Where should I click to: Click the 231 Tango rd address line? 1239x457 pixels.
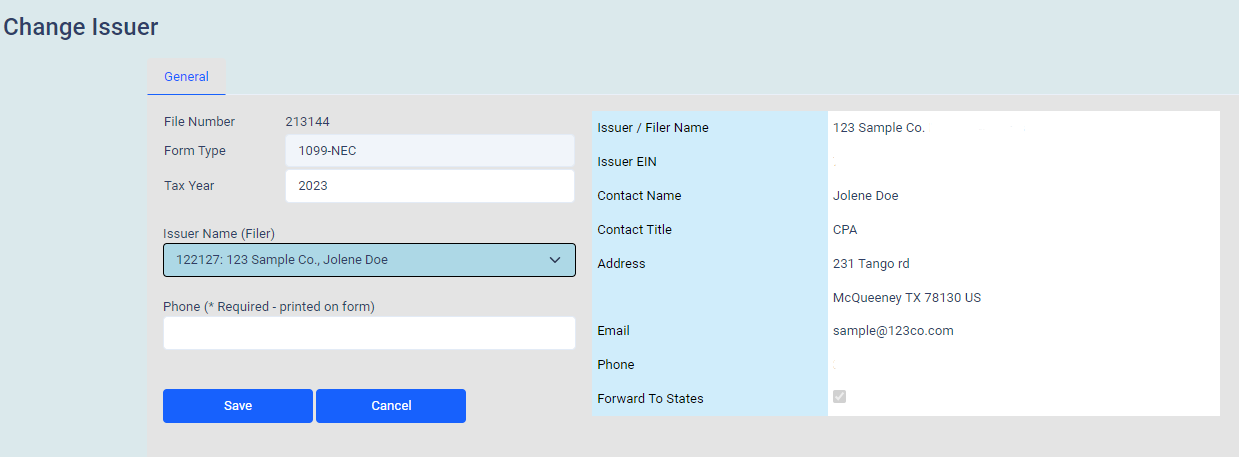click(x=871, y=264)
